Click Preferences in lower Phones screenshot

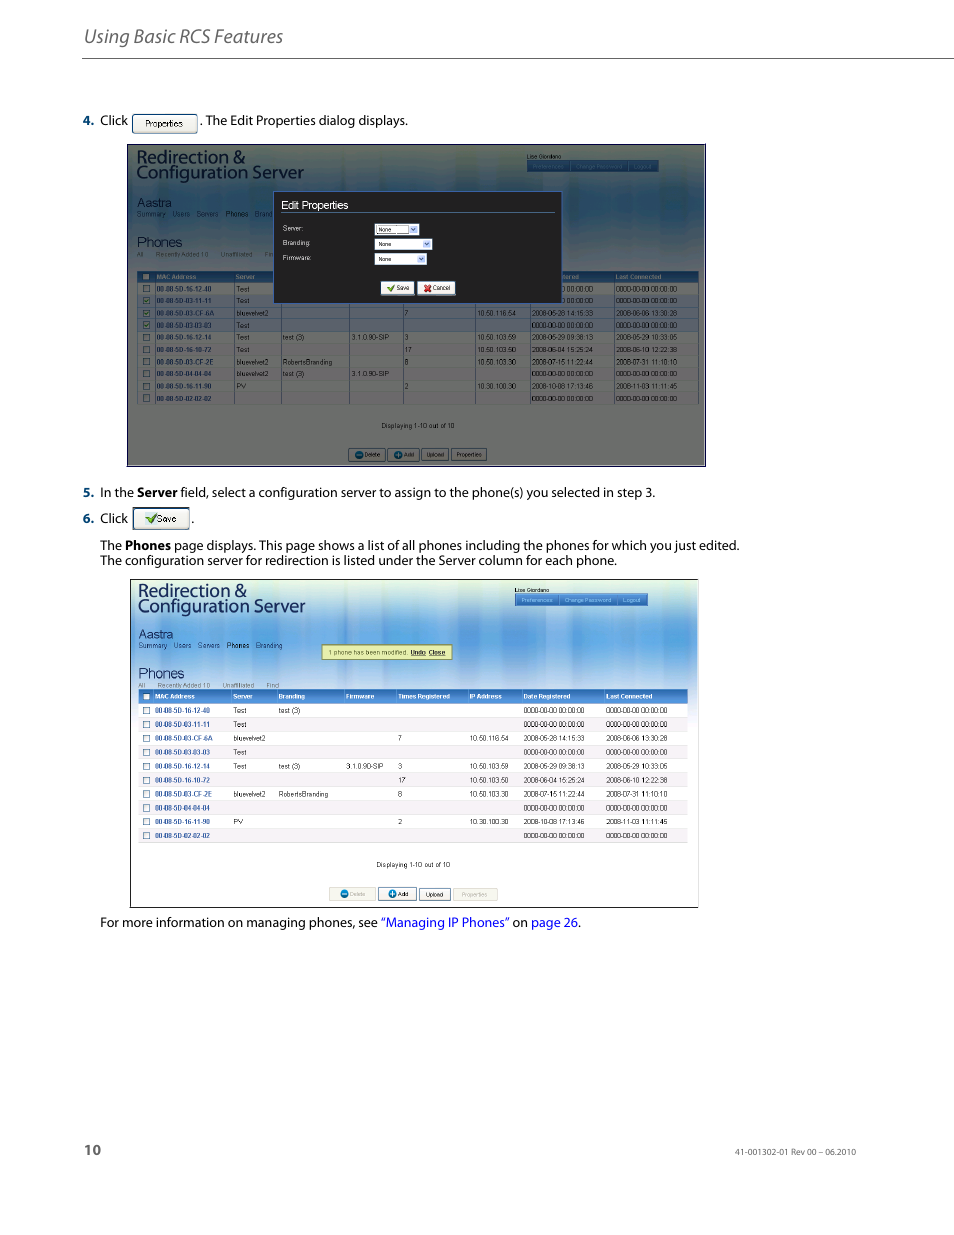pos(537,600)
